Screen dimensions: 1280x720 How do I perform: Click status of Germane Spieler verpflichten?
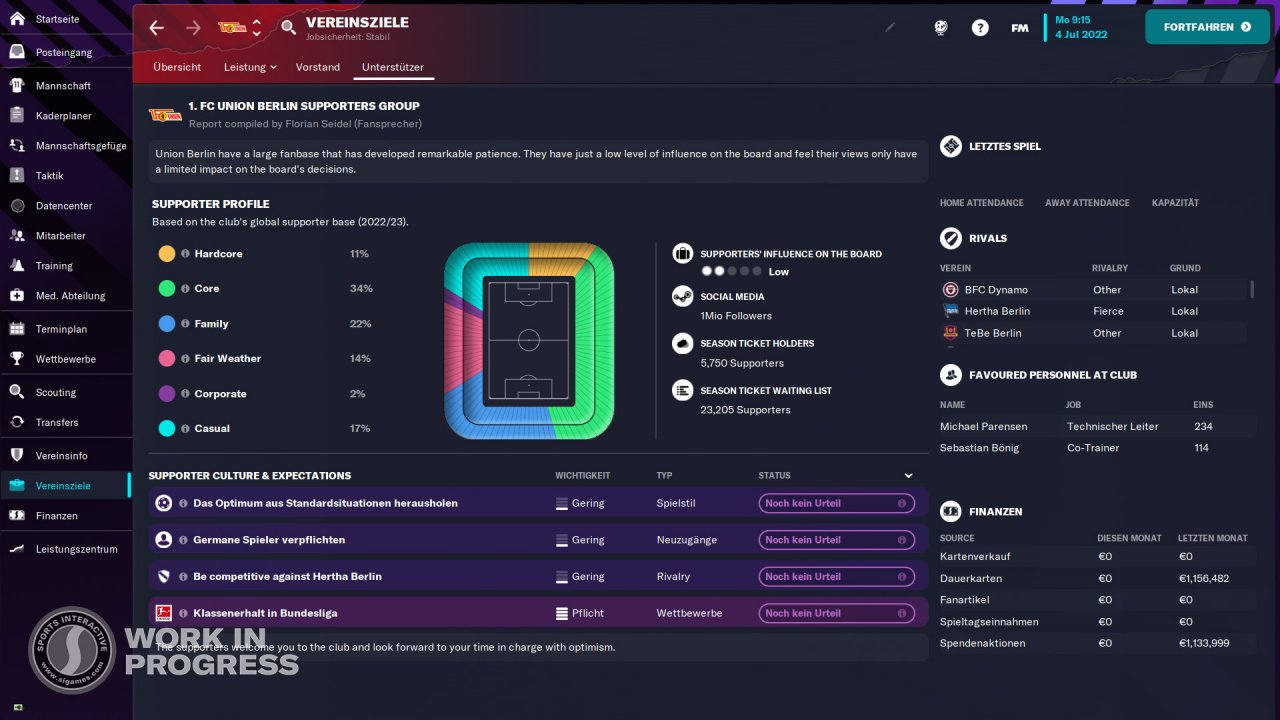[x=836, y=540]
